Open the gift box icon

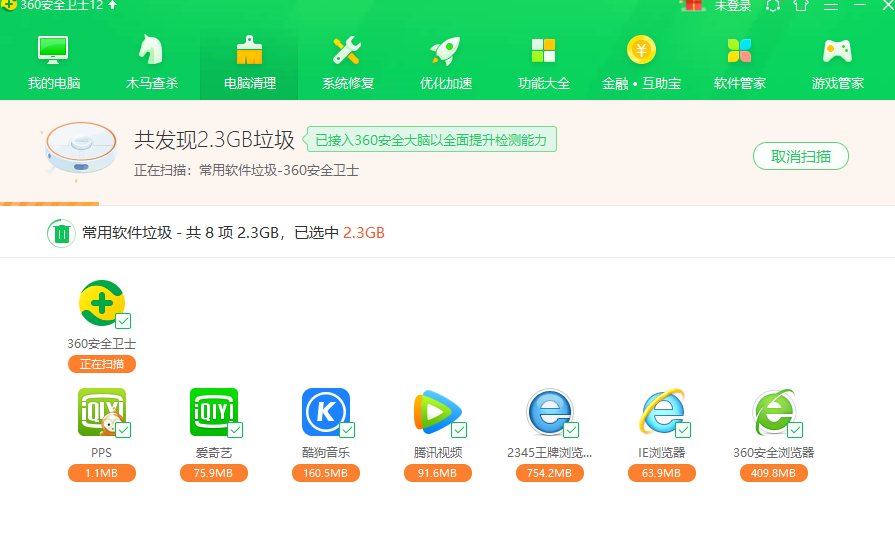tap(692, 5)
